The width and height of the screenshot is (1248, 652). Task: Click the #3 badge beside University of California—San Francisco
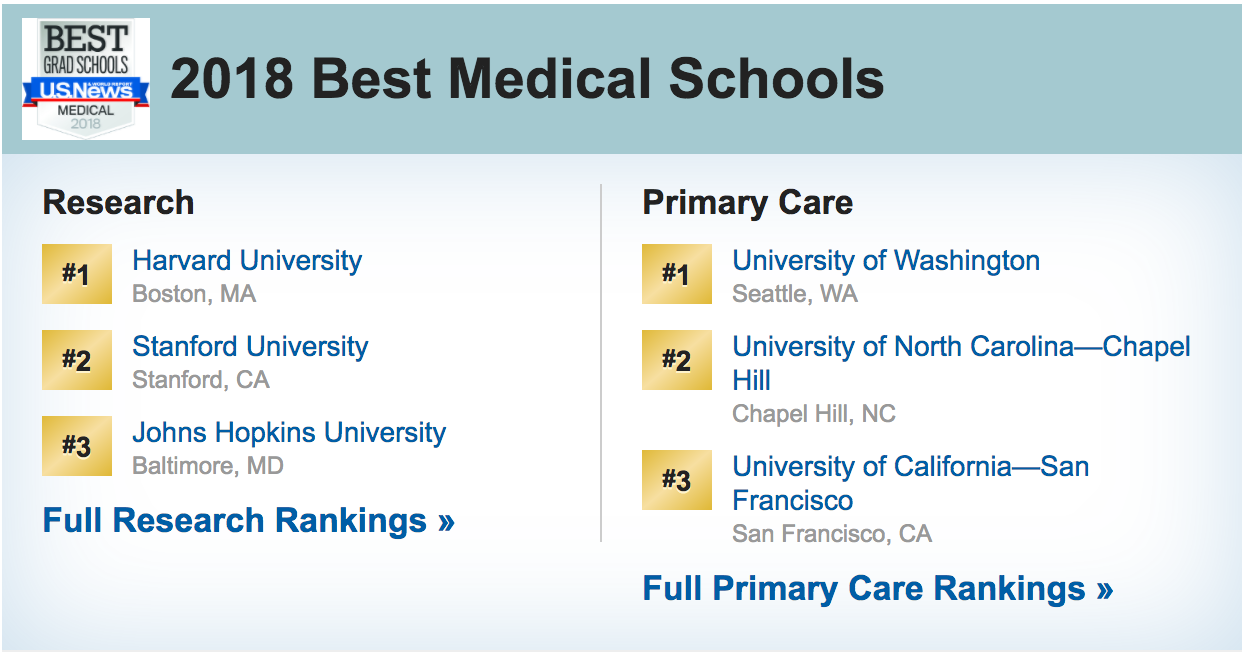677,480
